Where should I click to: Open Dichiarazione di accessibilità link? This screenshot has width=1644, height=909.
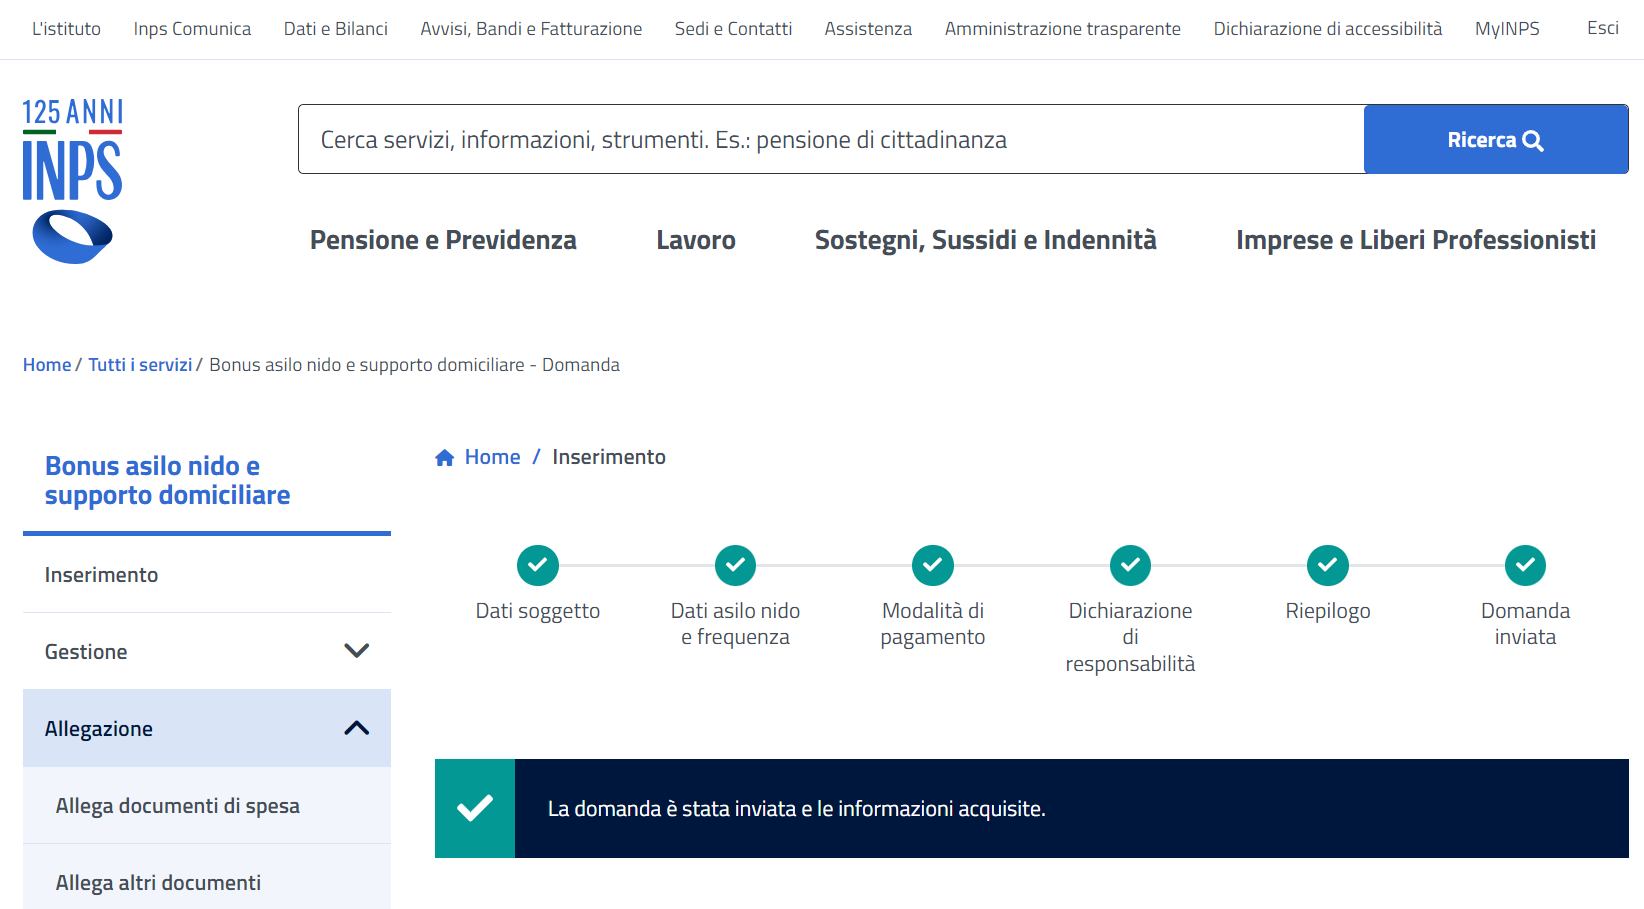click(1328, 29)
